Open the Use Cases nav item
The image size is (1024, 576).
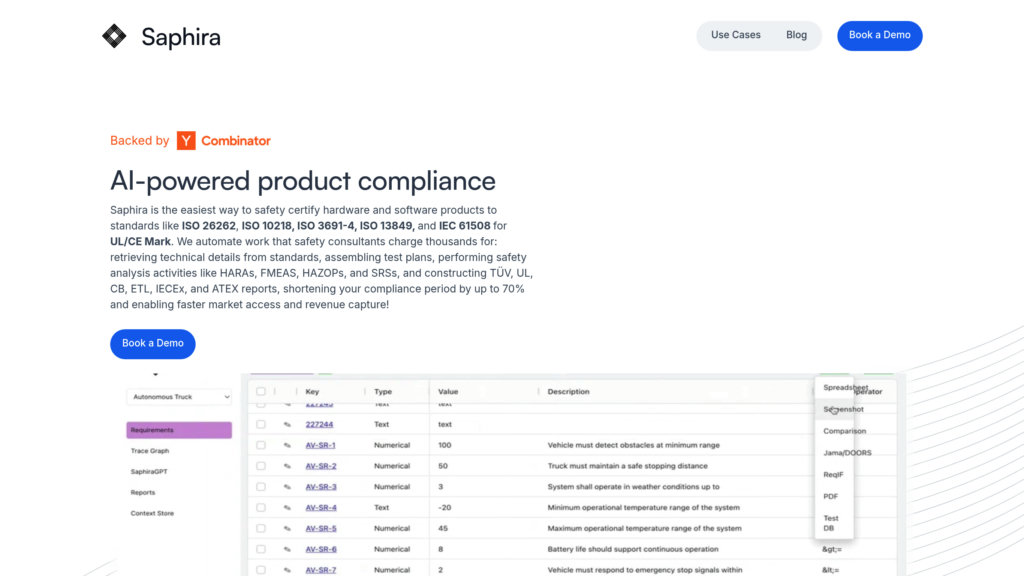735,35
